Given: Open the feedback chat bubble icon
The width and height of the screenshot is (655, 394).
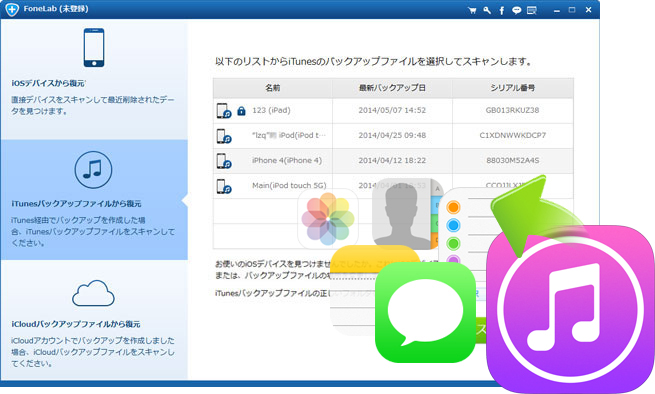Looking at the screenshot, I should (517, 10).
